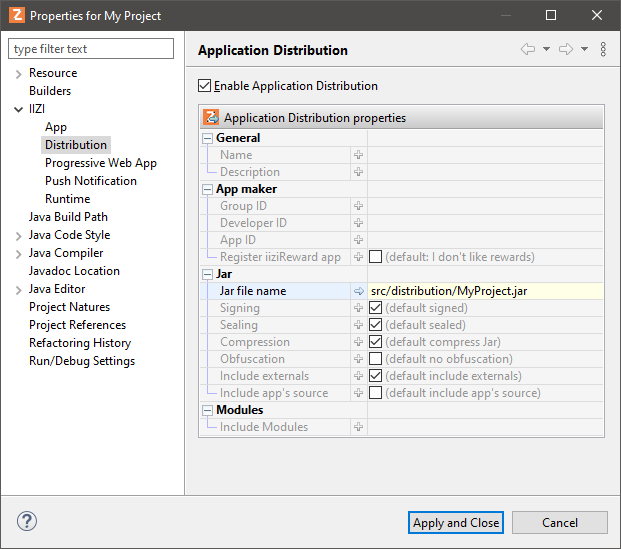Screen dimensions: 621x549
Task: Toggle the Signing checkbox
Action: [375, 308]
